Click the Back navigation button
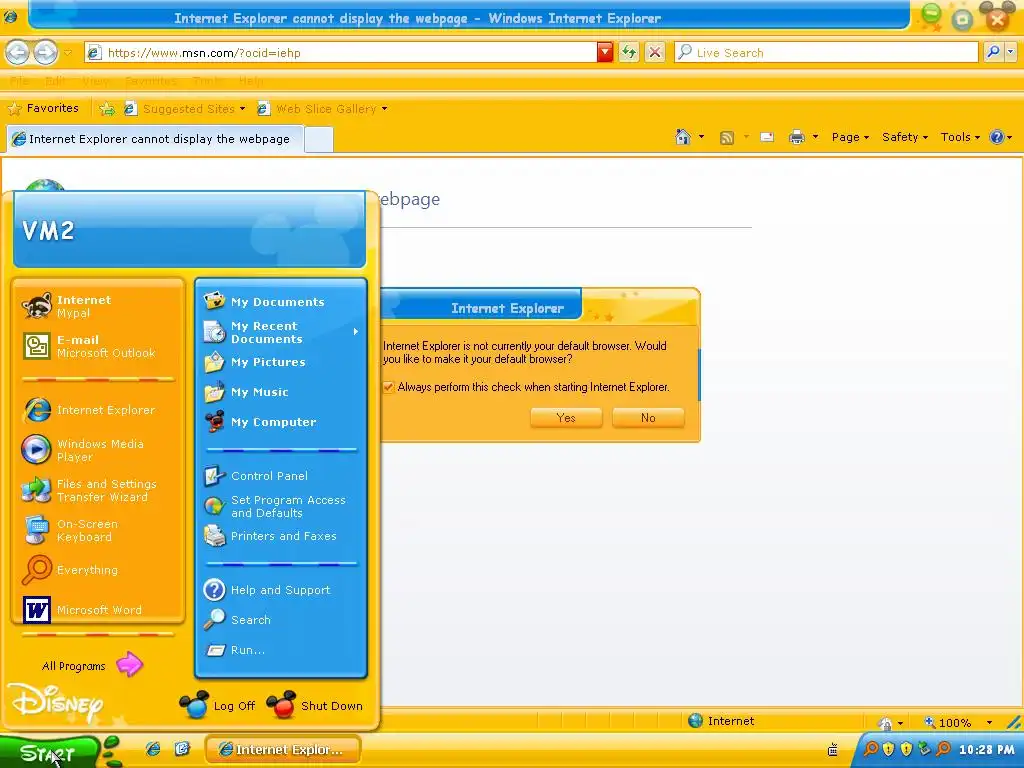 (x=18, y=52)
